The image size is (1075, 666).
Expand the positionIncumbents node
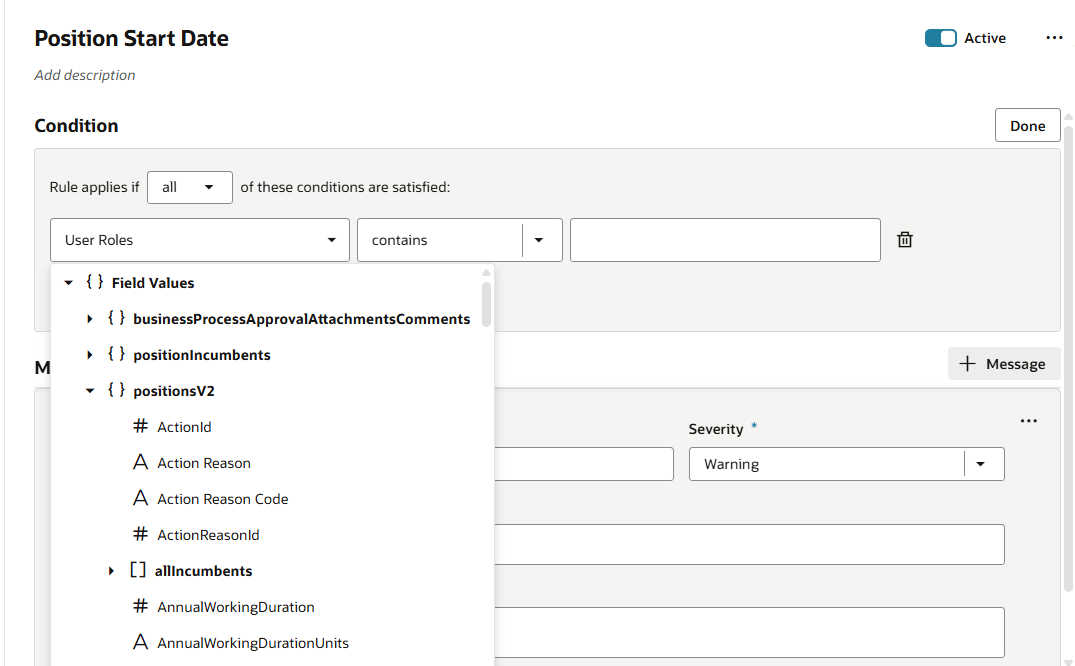(90, 355)
